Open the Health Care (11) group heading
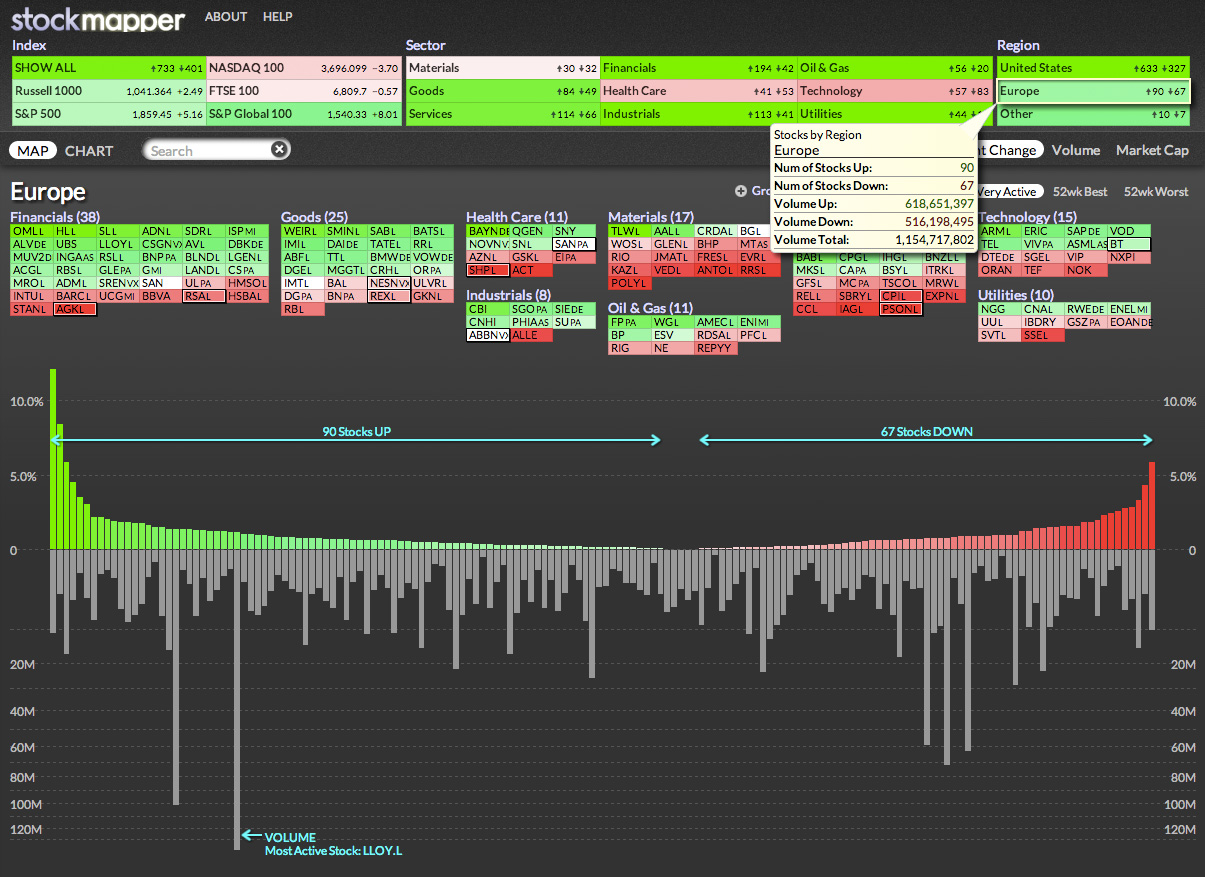Image resolution: width=1205 pixels, height=877 pixels. coord(517,217)
